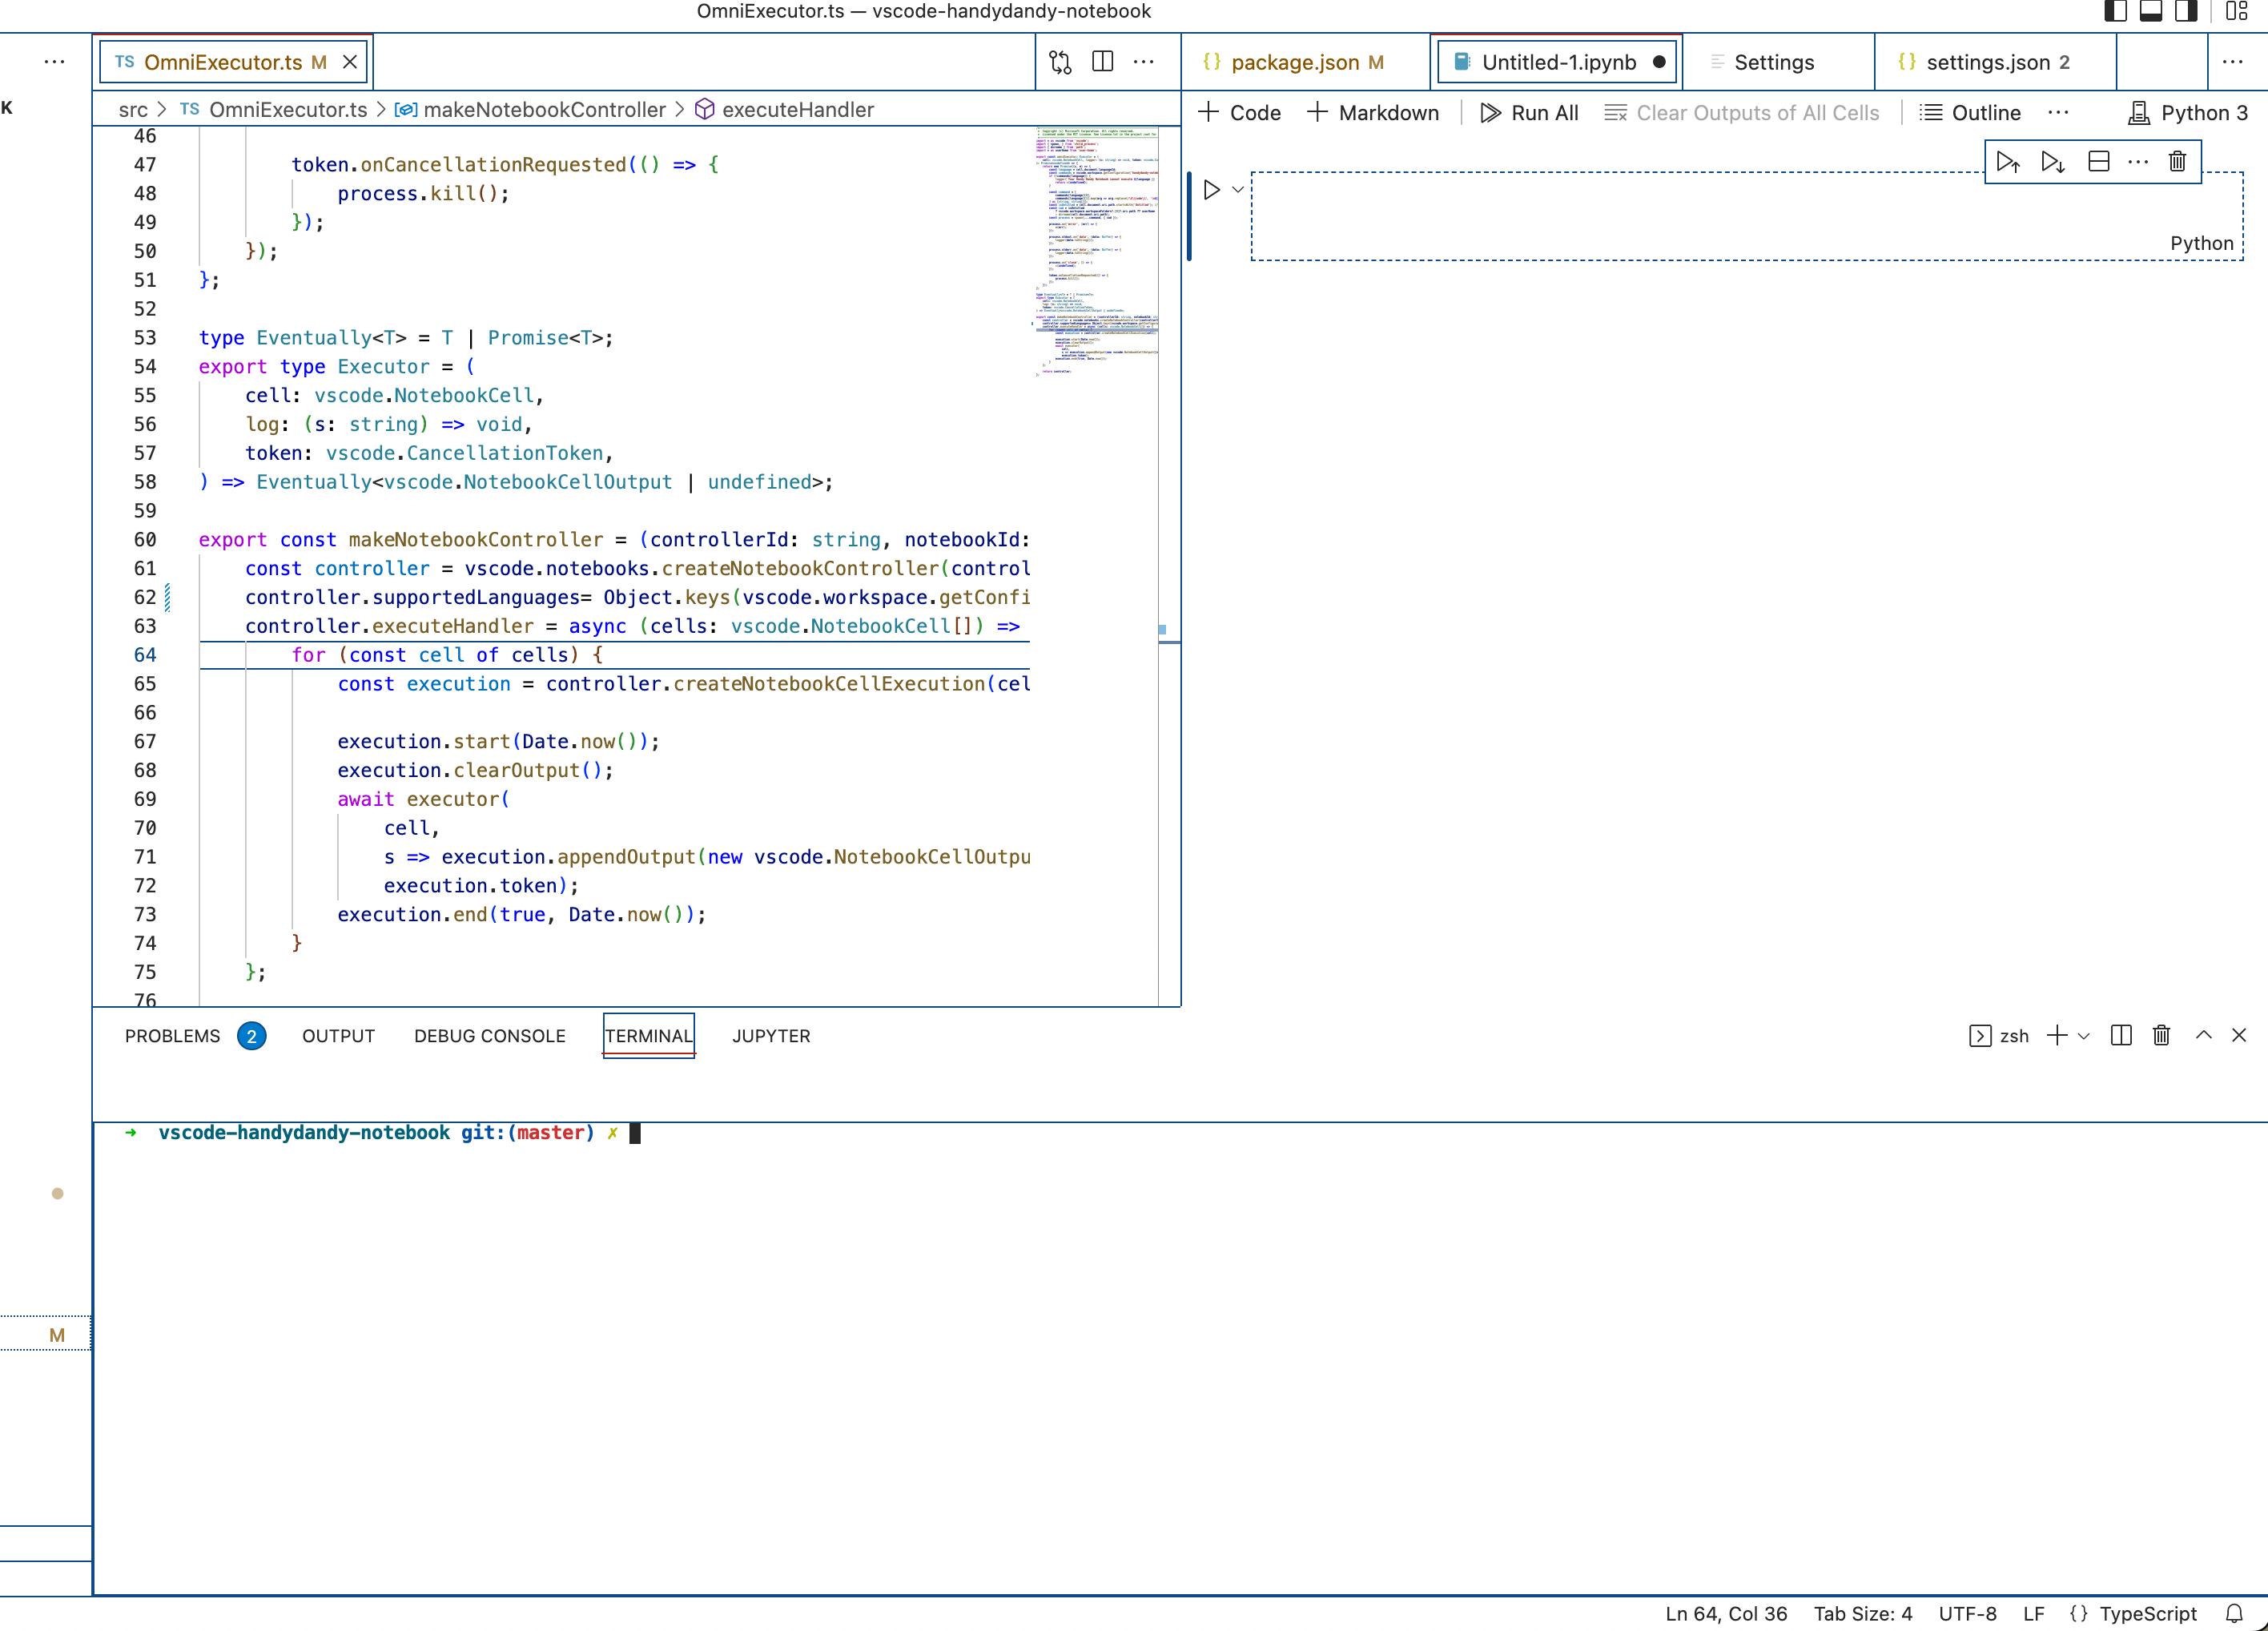Add a new Markdown cell
The width and height of the screenshot is (2268, 1631).
tap(1373, 113)
